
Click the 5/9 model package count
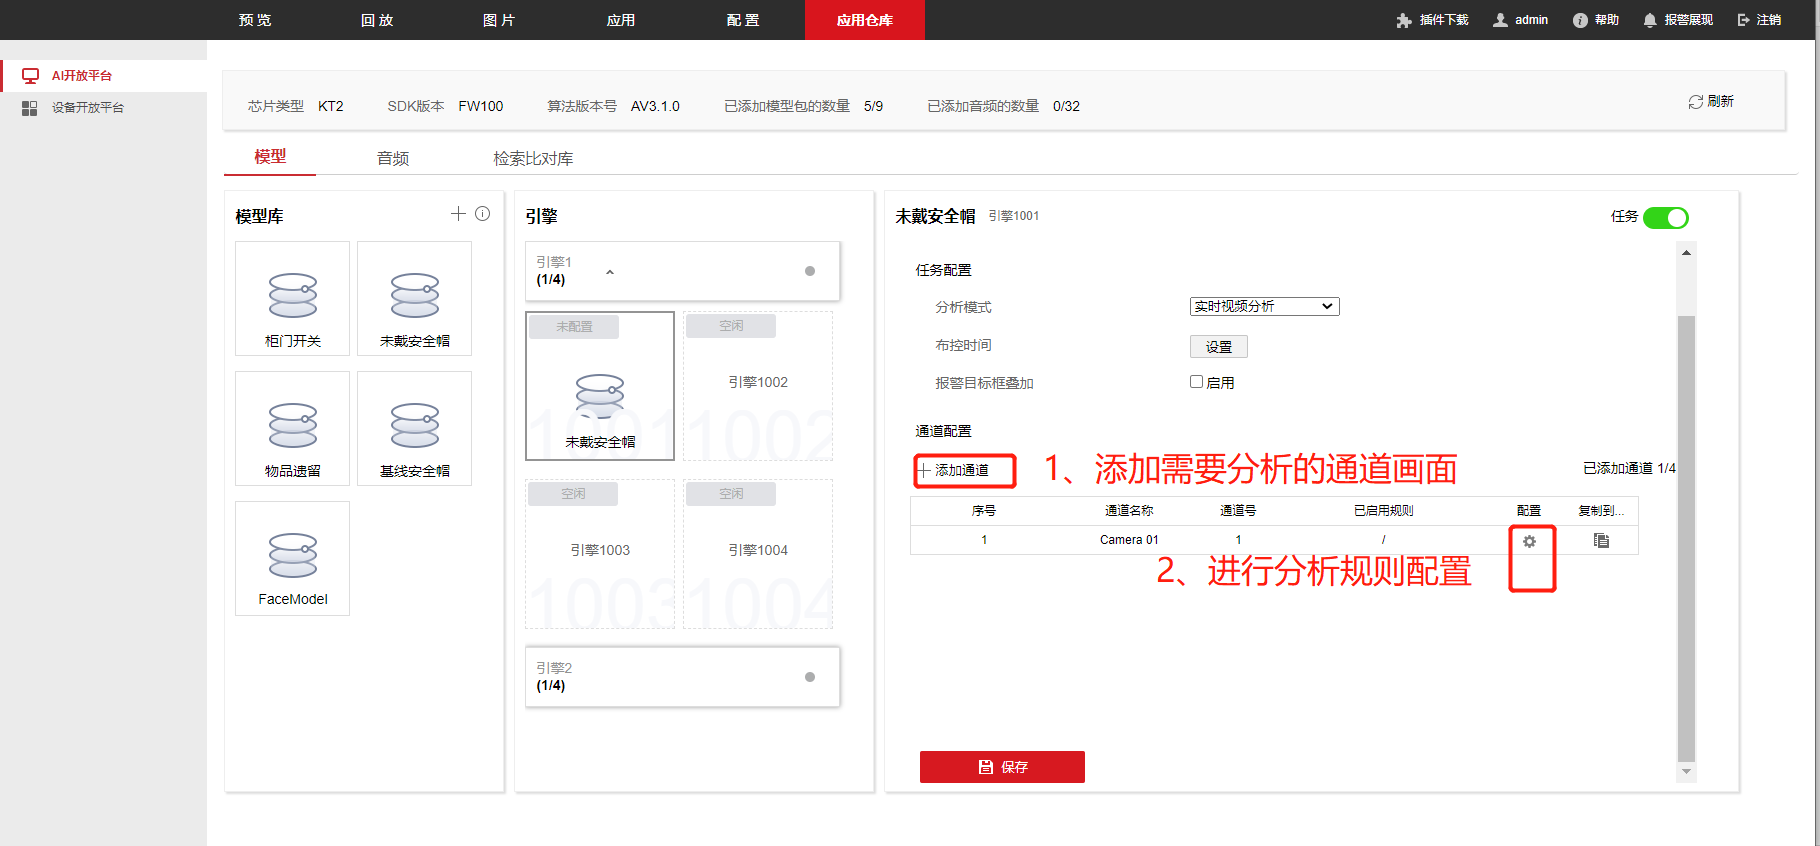(874, 106)
